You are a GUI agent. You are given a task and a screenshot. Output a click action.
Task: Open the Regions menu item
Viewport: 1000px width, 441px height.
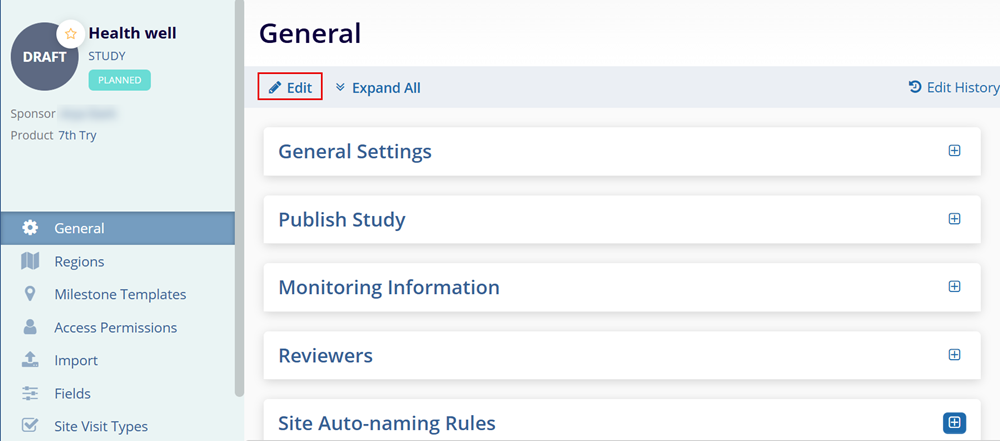[79, 261]
